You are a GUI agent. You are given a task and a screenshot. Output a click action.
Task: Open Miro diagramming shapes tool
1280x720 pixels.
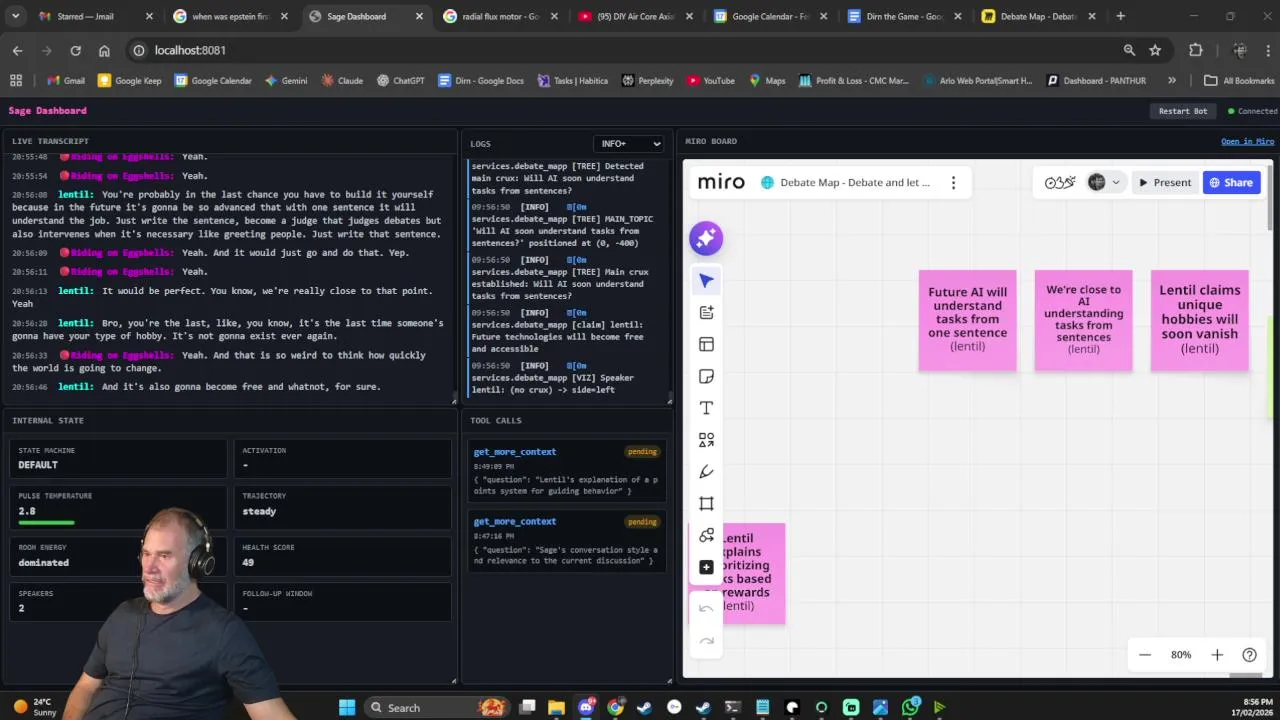pos(706,536)
